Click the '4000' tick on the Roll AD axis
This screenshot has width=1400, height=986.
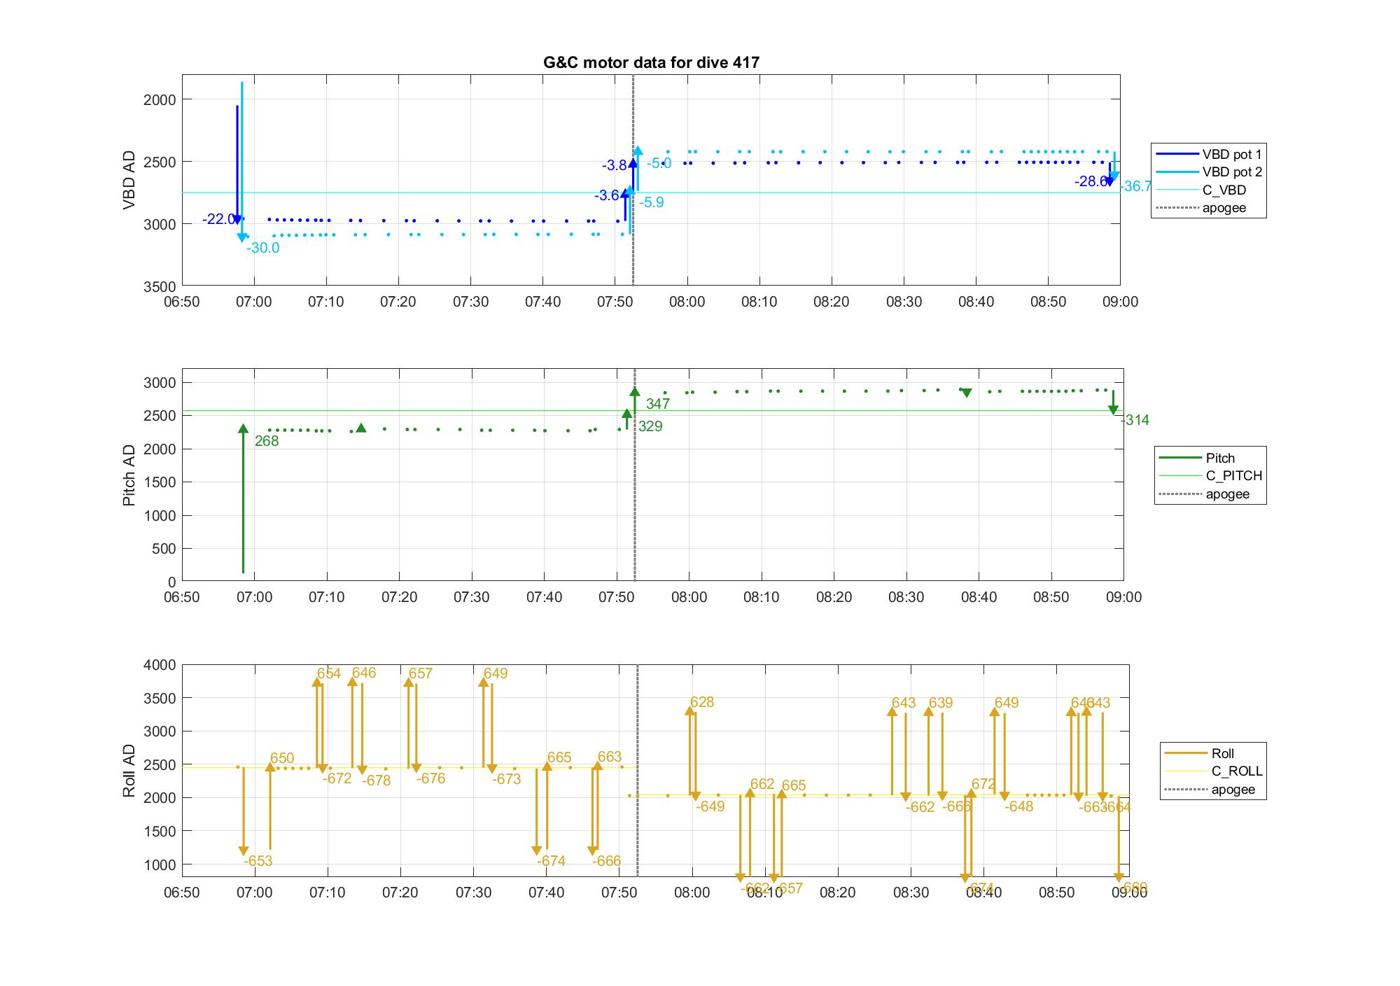tap(160, 665)
